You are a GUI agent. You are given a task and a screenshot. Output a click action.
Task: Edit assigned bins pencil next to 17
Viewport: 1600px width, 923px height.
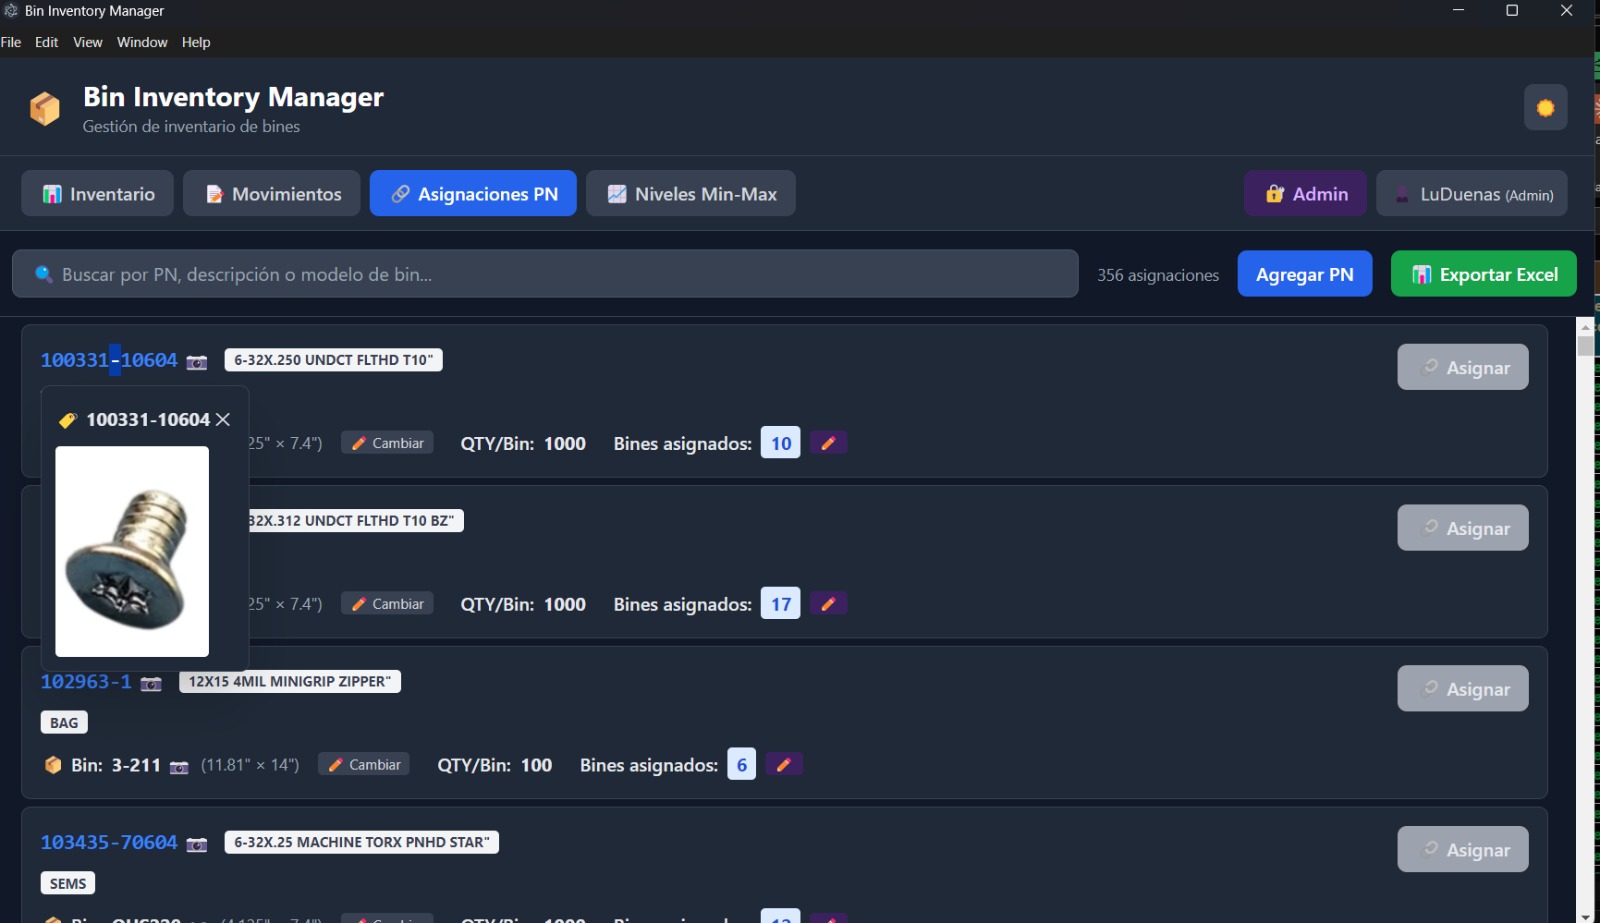(828, 604)
